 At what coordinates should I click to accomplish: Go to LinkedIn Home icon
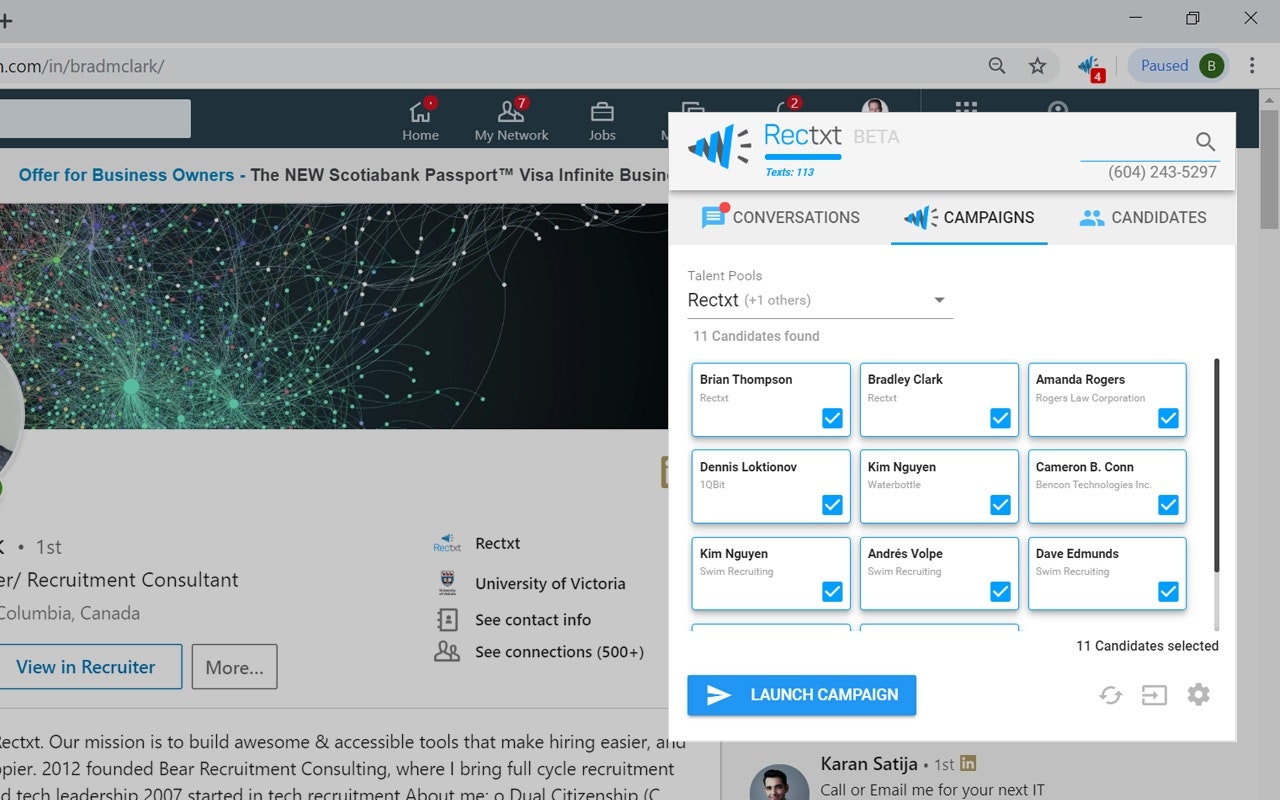(420, 112)
